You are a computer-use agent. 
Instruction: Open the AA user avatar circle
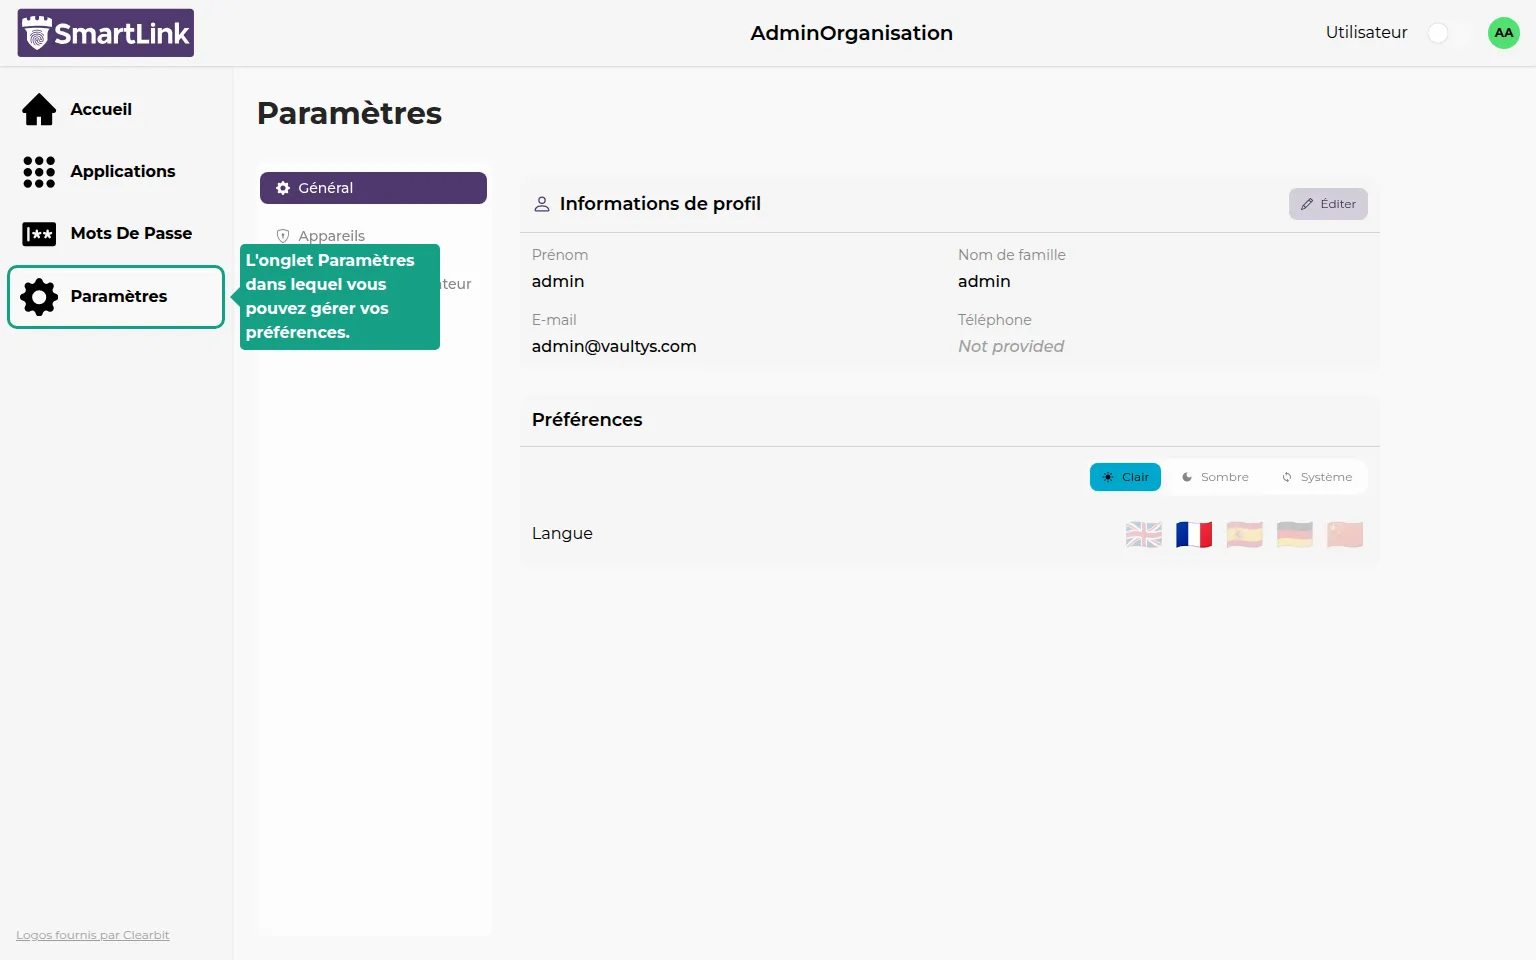(x=1503, y=32)
